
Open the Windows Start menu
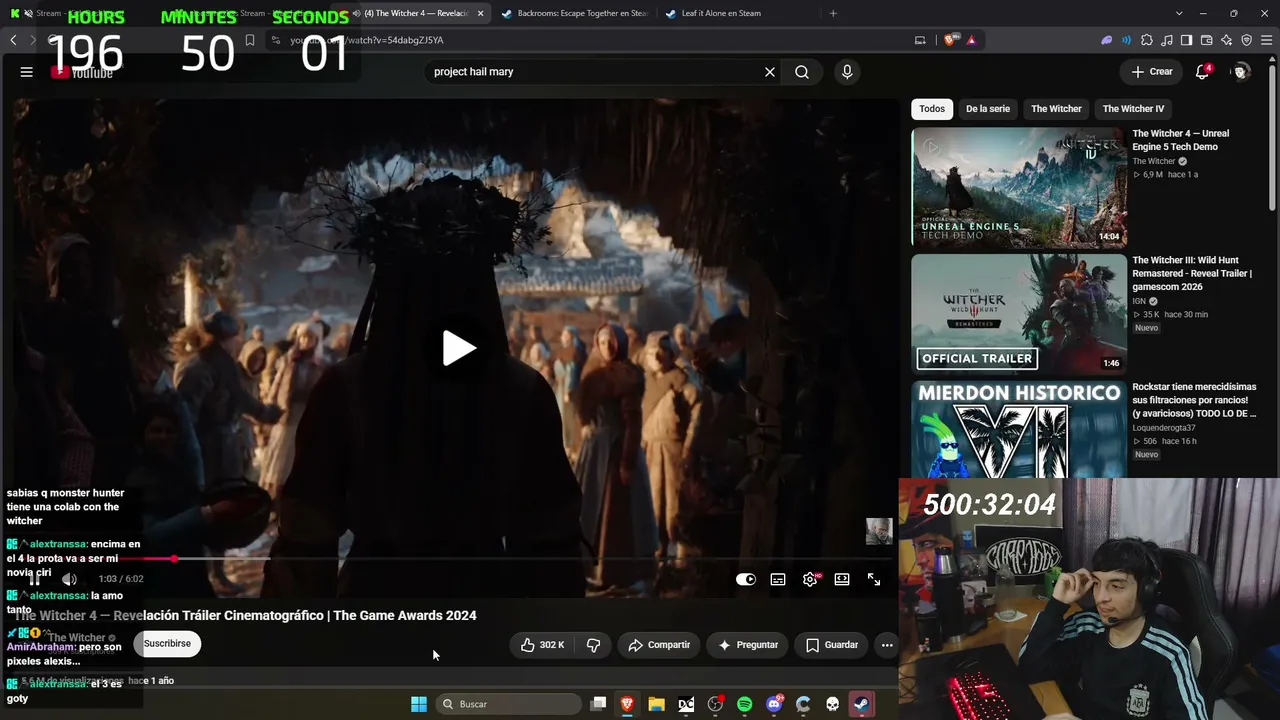point(419,704)
